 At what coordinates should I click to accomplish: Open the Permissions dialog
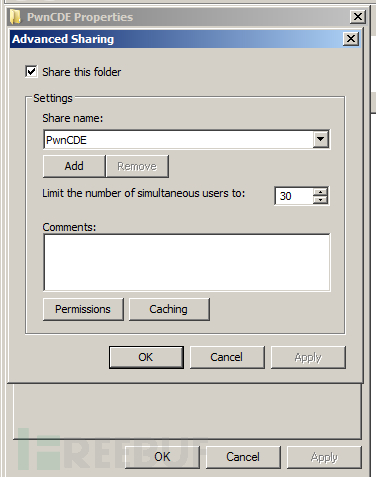(x=83, y=309)
